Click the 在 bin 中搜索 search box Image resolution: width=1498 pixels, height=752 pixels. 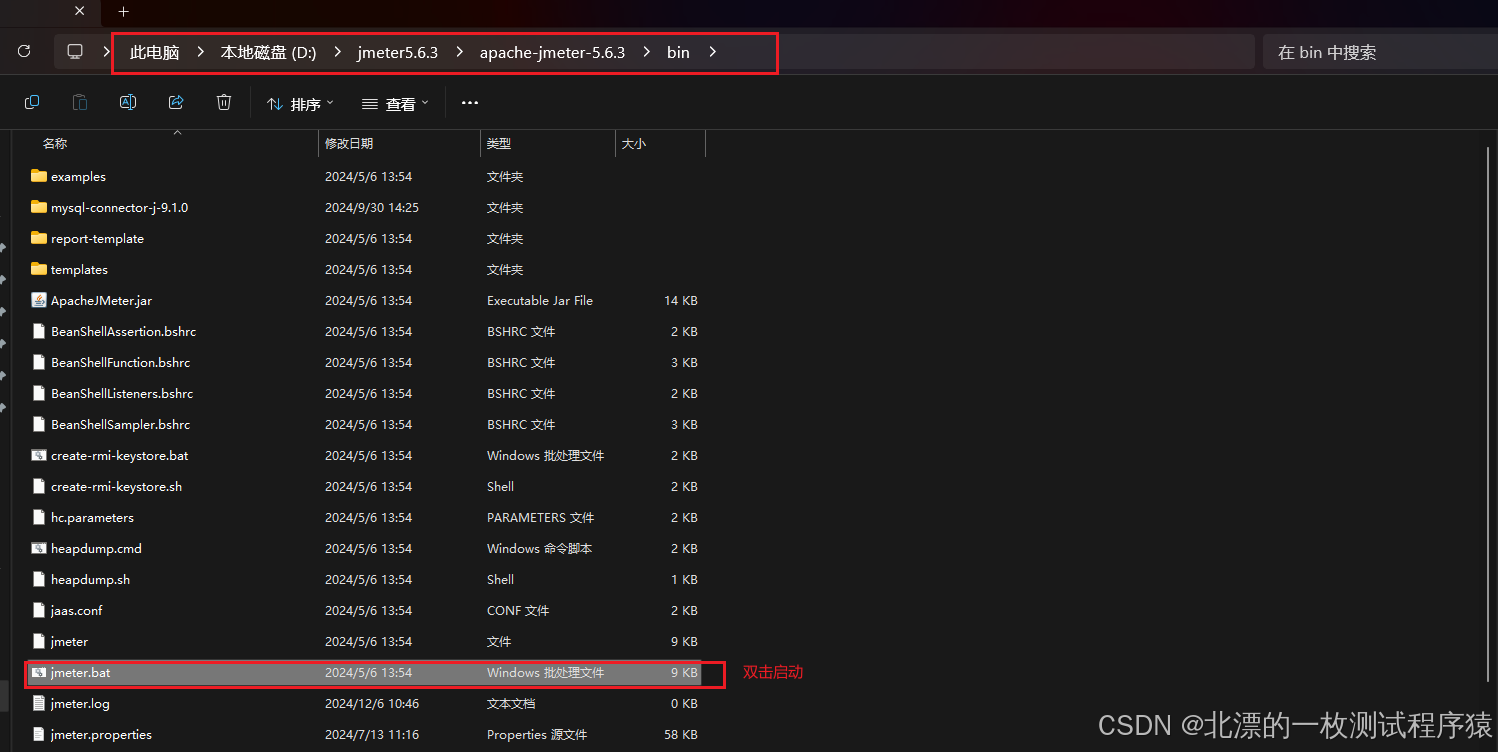[x=1378, y=52]
